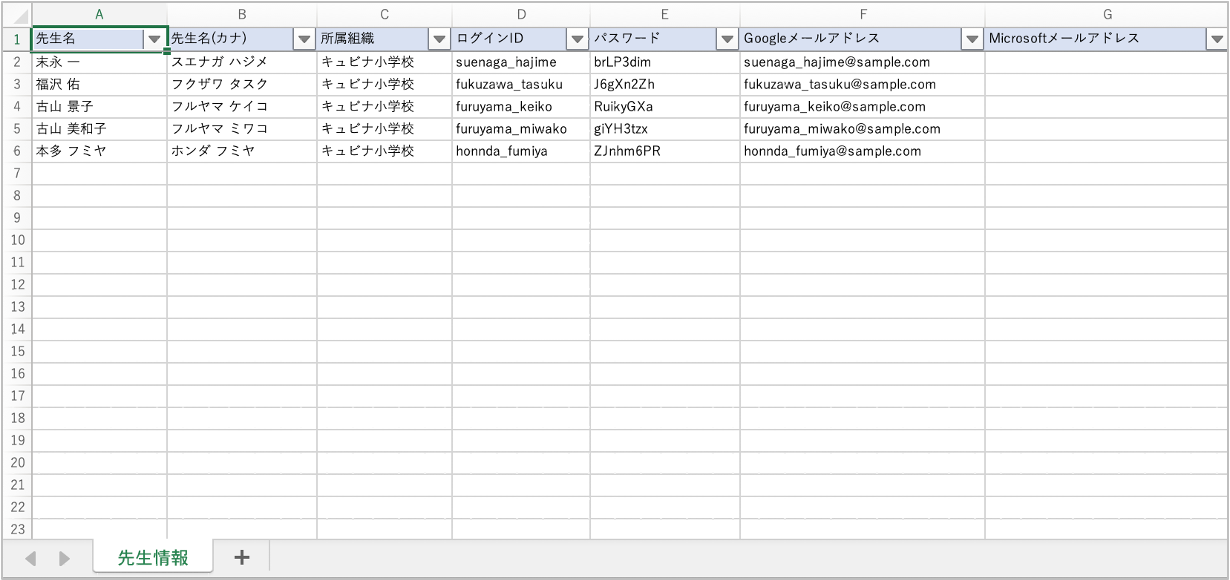Select column E header
This screenshot has width=1230, height=580.
point(665,14)
